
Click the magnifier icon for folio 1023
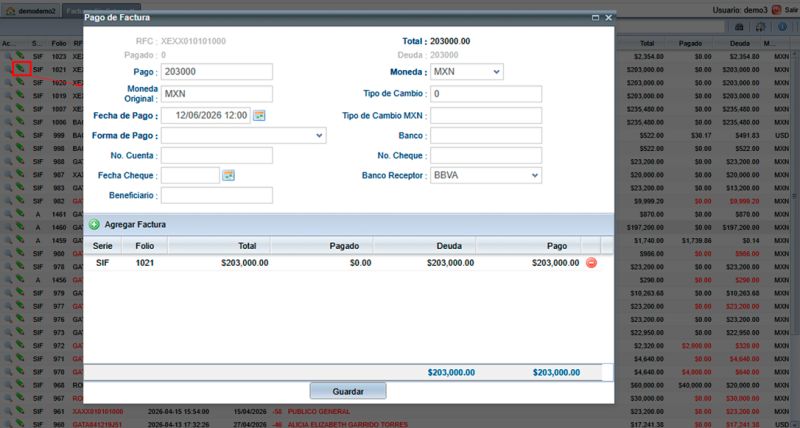[8, 56]
